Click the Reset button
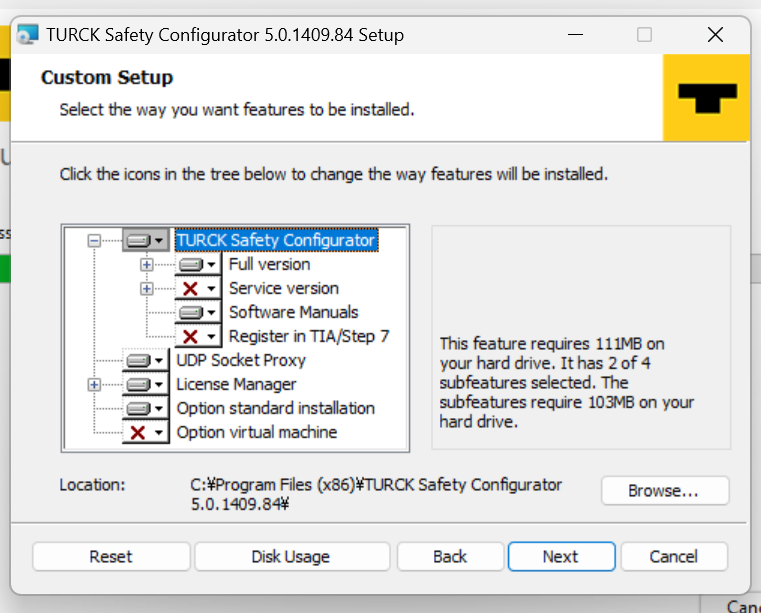The height and width of the screenshot is (613, 761). (111, 557)
